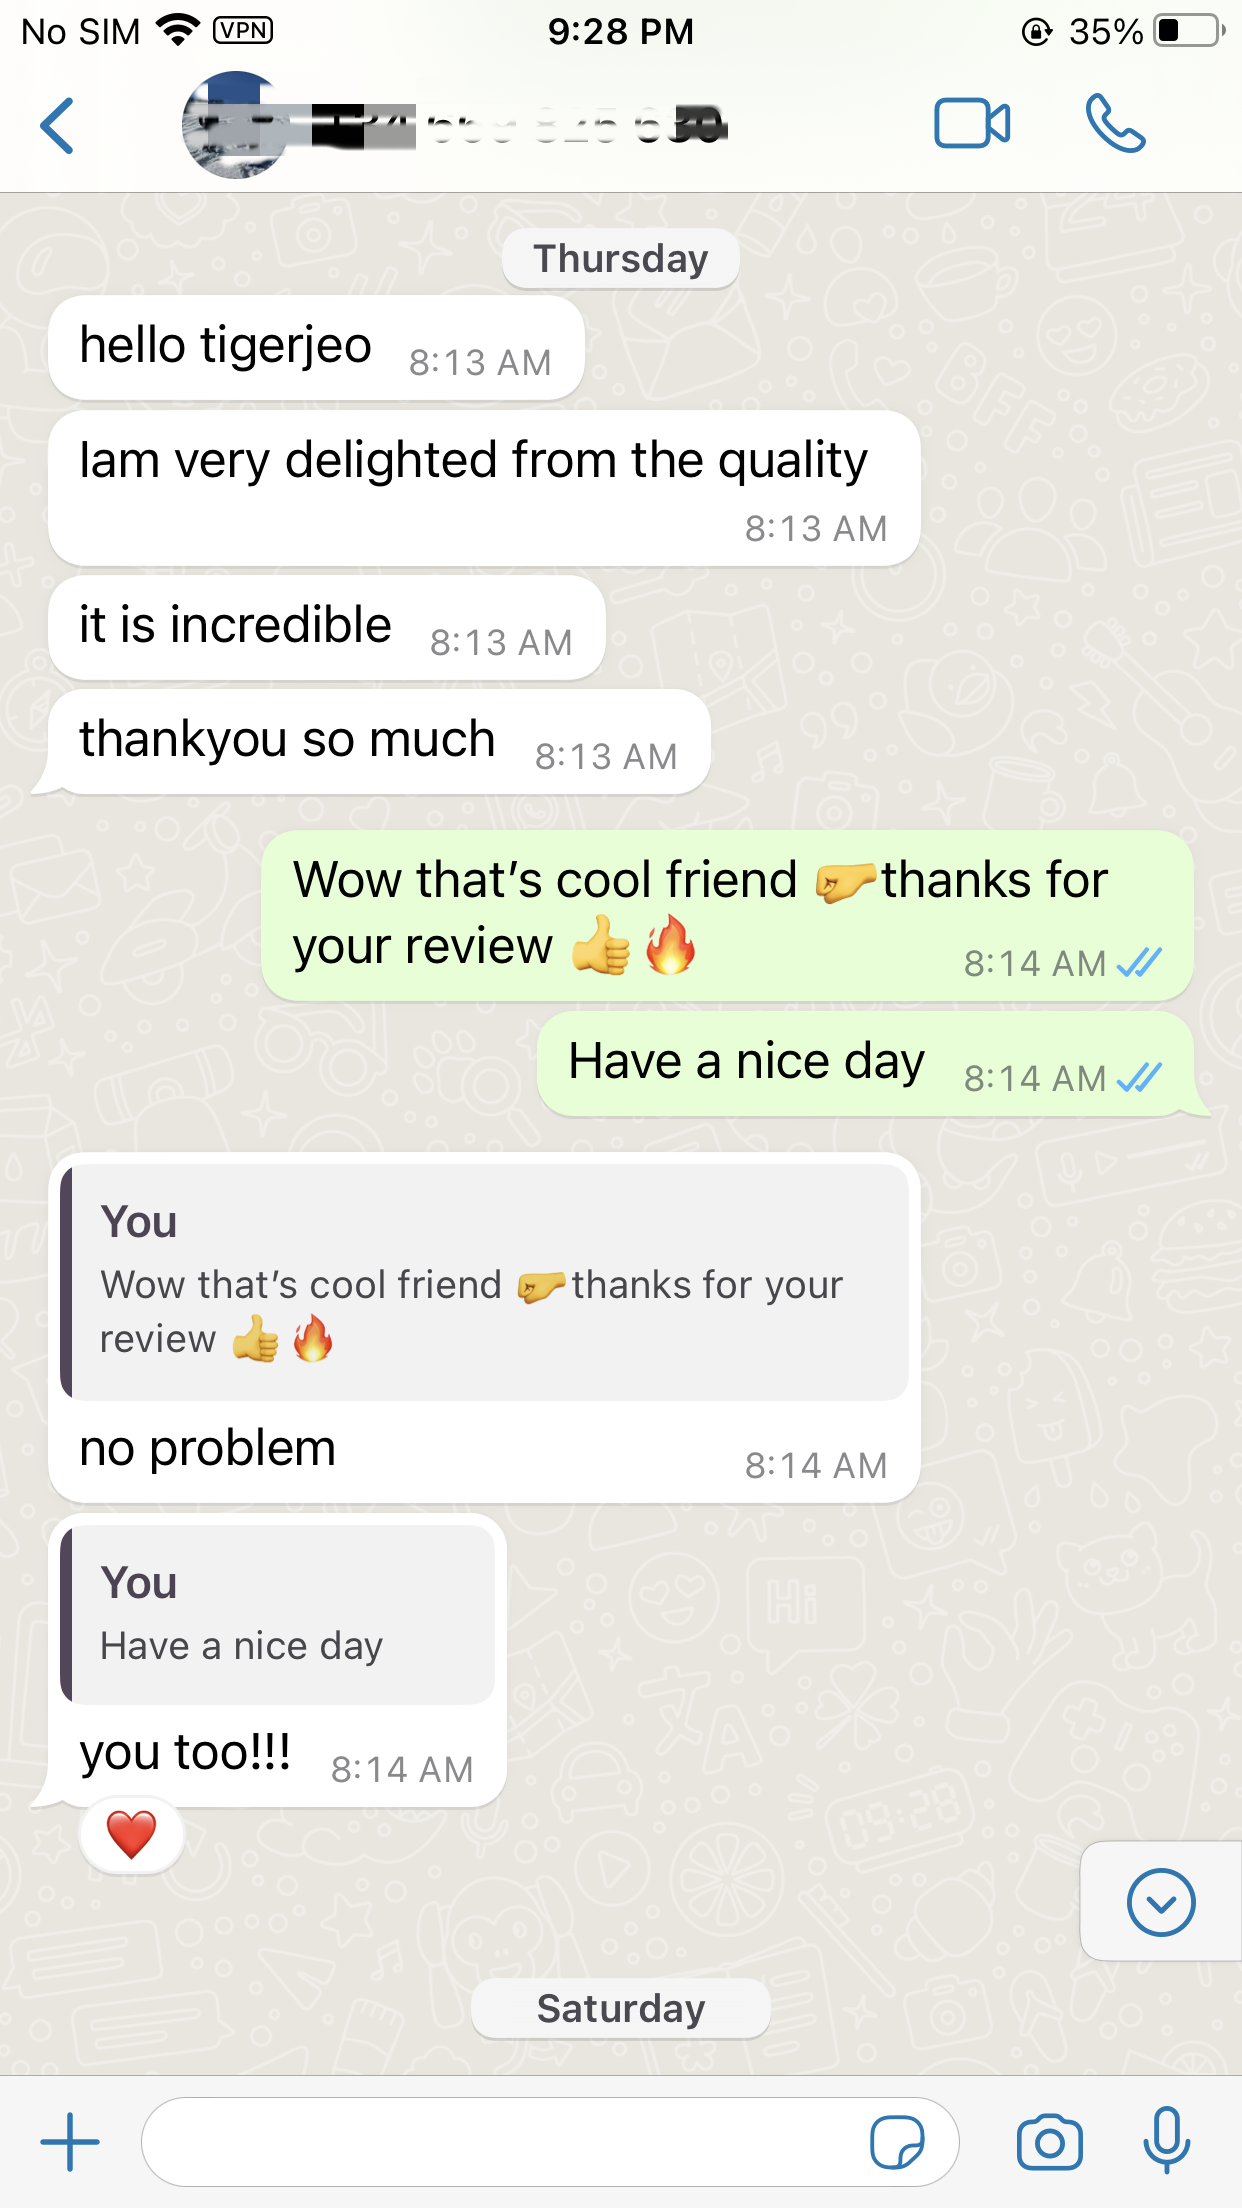Start a video call with the contact
This screenshot has height=2208, width=1242.
(x=972, y=124)
